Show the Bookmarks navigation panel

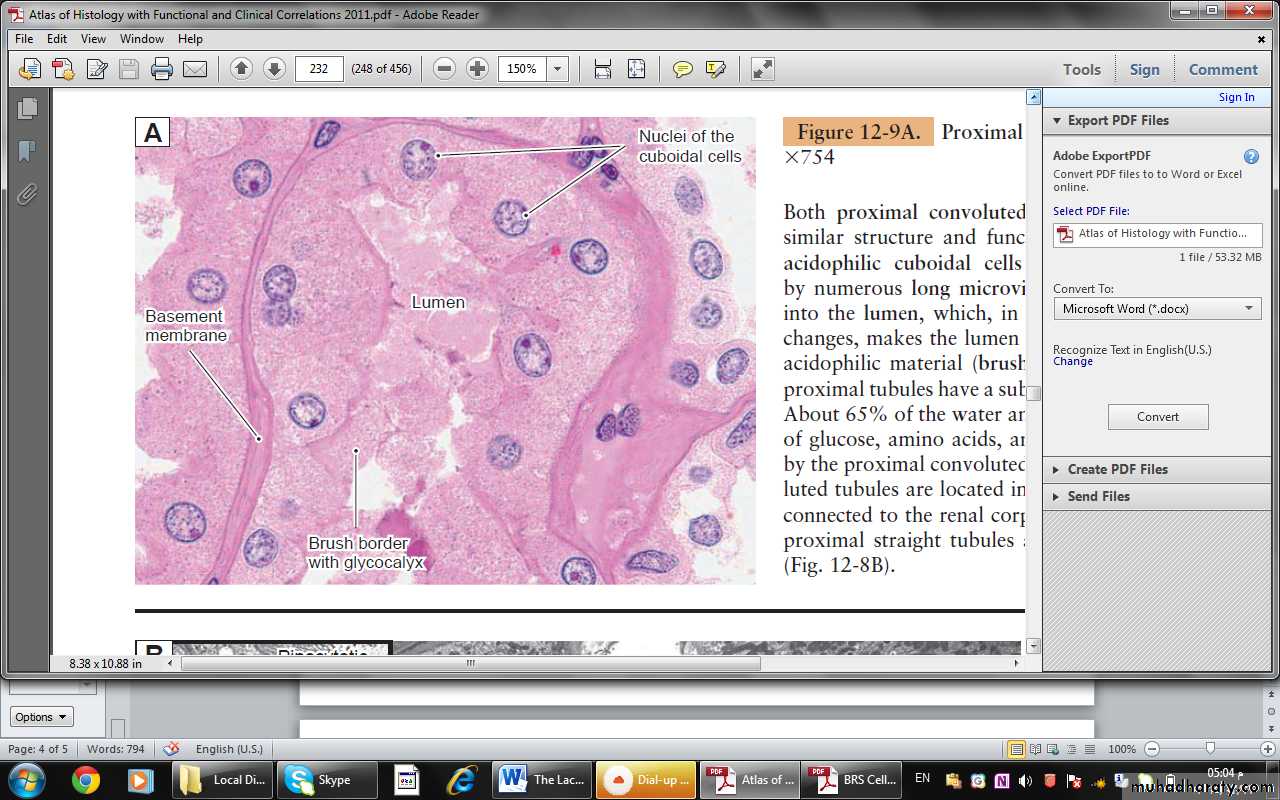click(27, 151)
